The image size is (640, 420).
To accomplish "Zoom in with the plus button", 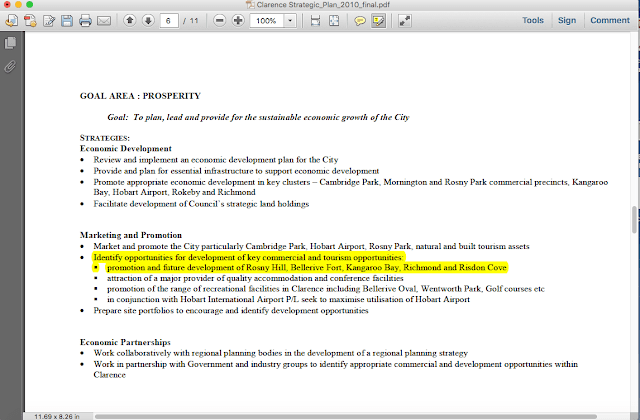I will click(238, 20).
